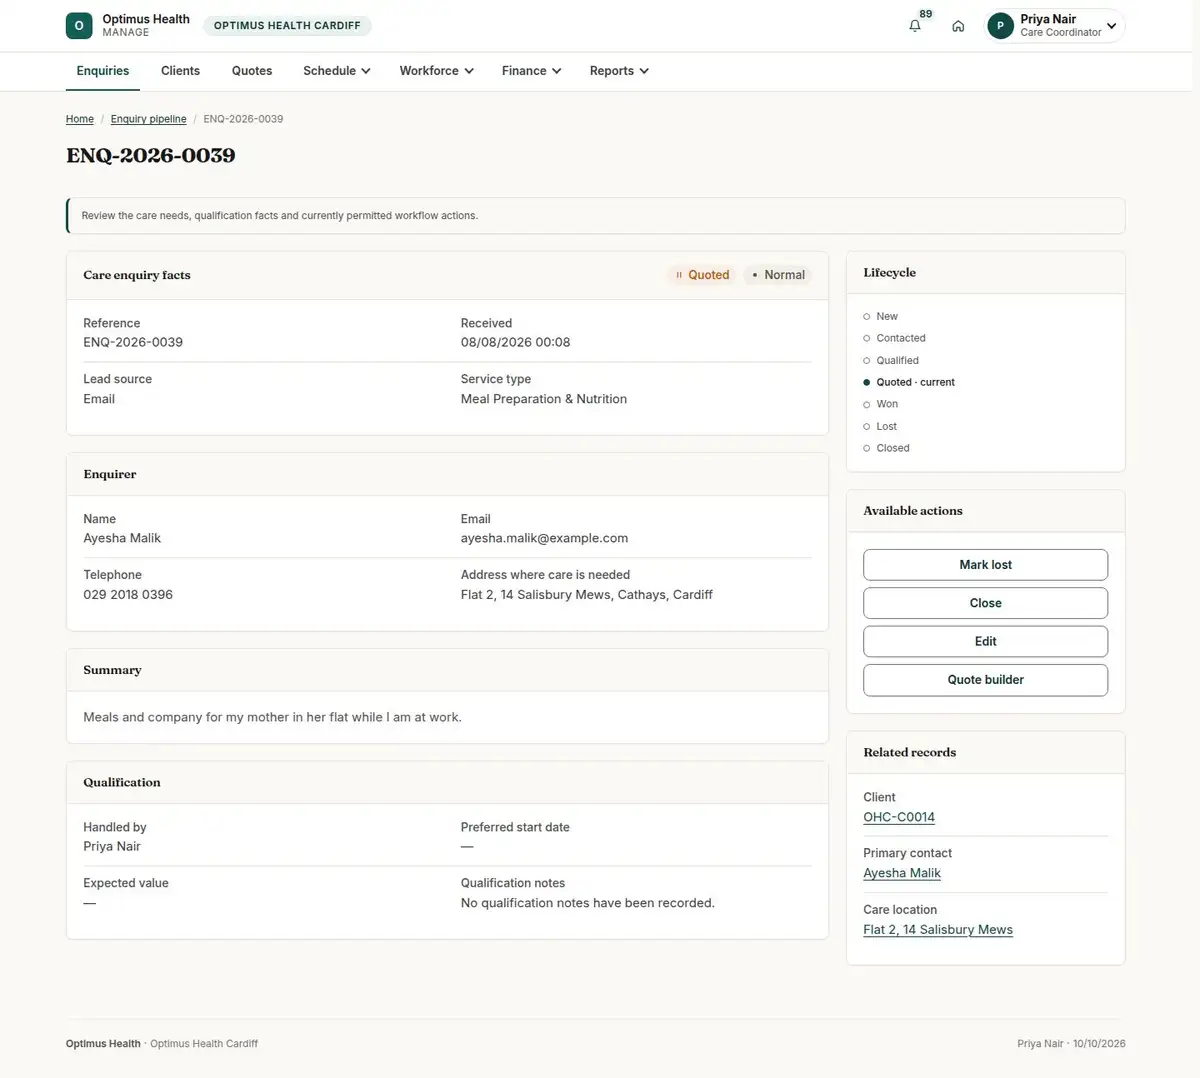The width and height of the screenshot is (1200, 1078).
Task: Click the Qualified lifecycle step
Action: point(891,360)
